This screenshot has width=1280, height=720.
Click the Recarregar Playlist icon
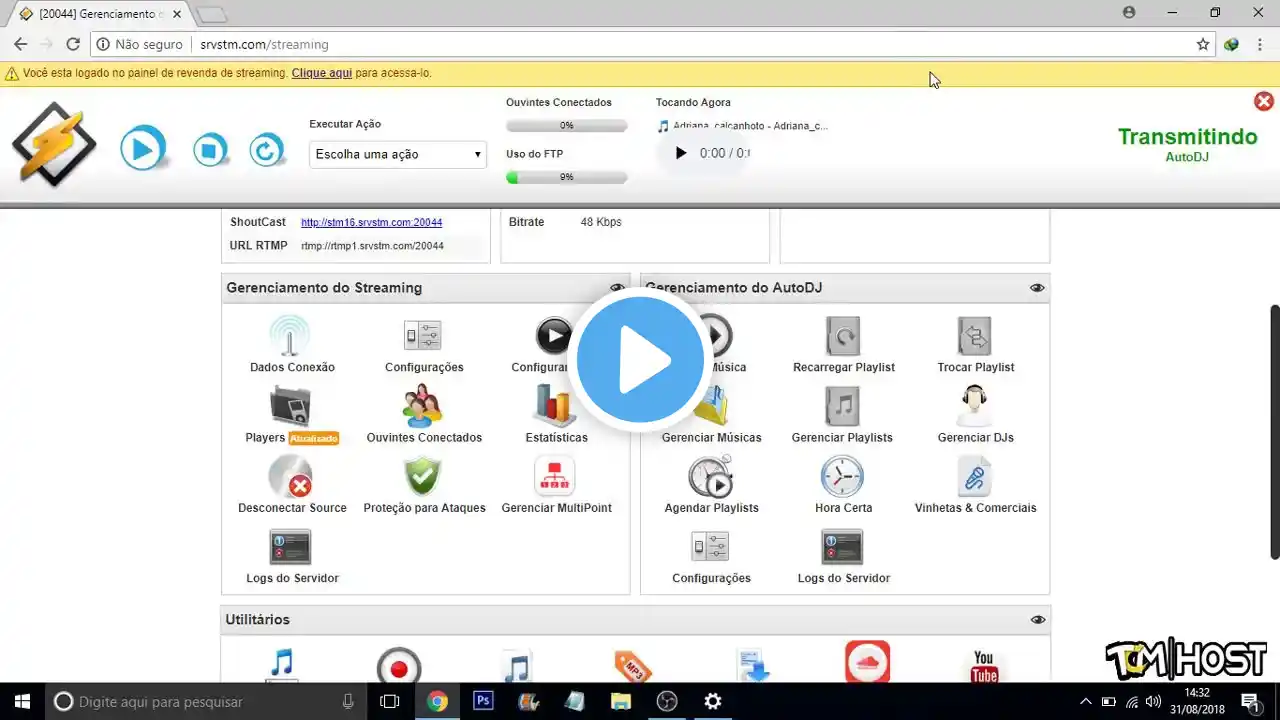coord(842,337)
